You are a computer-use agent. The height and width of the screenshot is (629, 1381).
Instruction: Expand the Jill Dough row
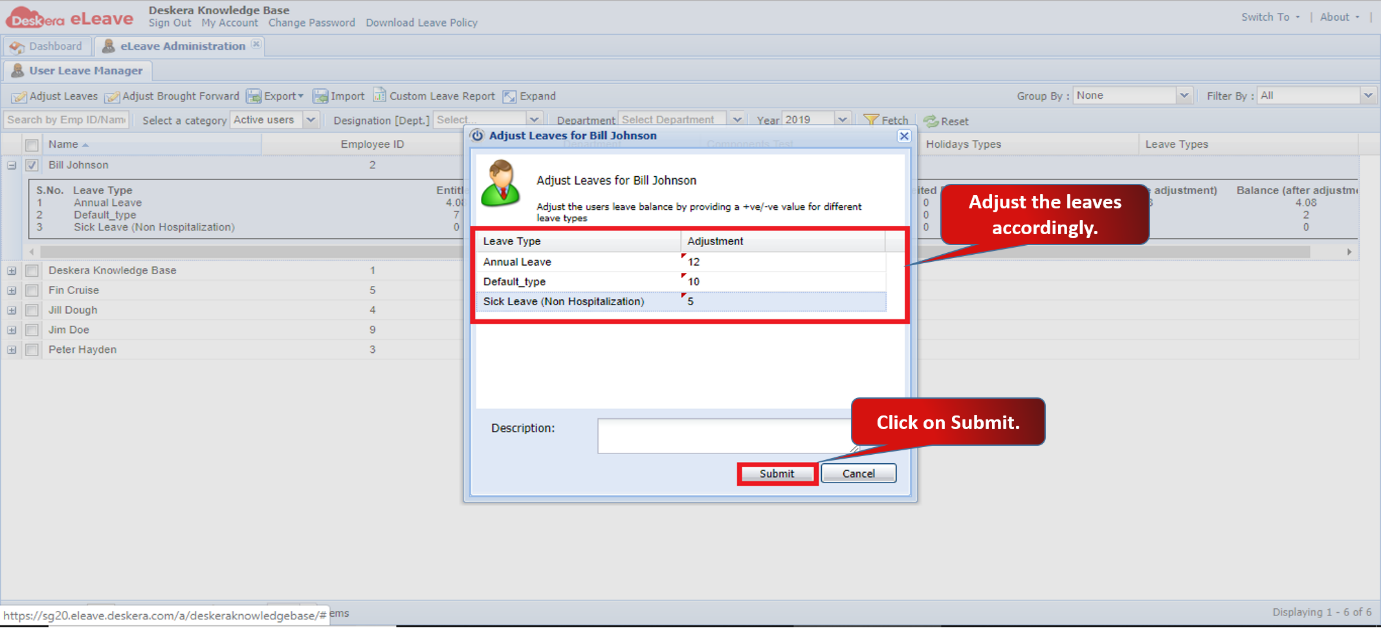(12, 310)
